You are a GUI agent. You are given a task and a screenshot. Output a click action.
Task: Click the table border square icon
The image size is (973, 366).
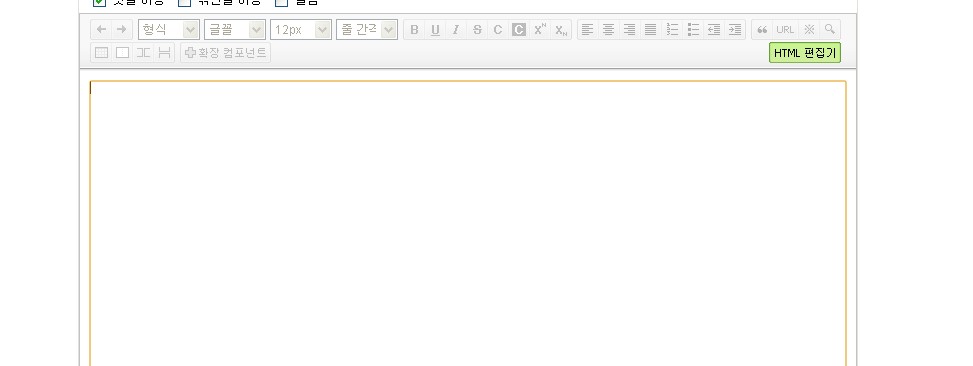coord(122,53)
